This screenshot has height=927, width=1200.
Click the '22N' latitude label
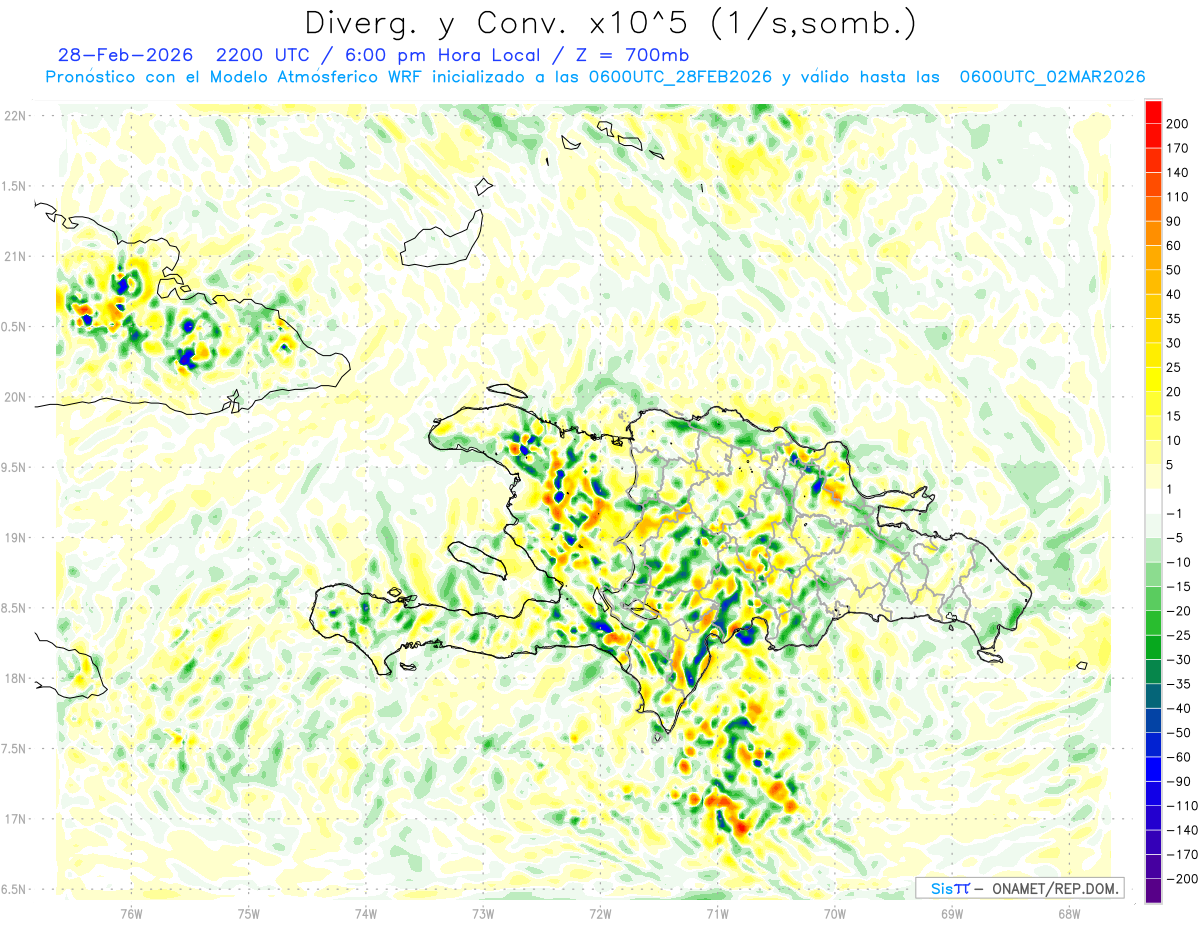point(15,116)
